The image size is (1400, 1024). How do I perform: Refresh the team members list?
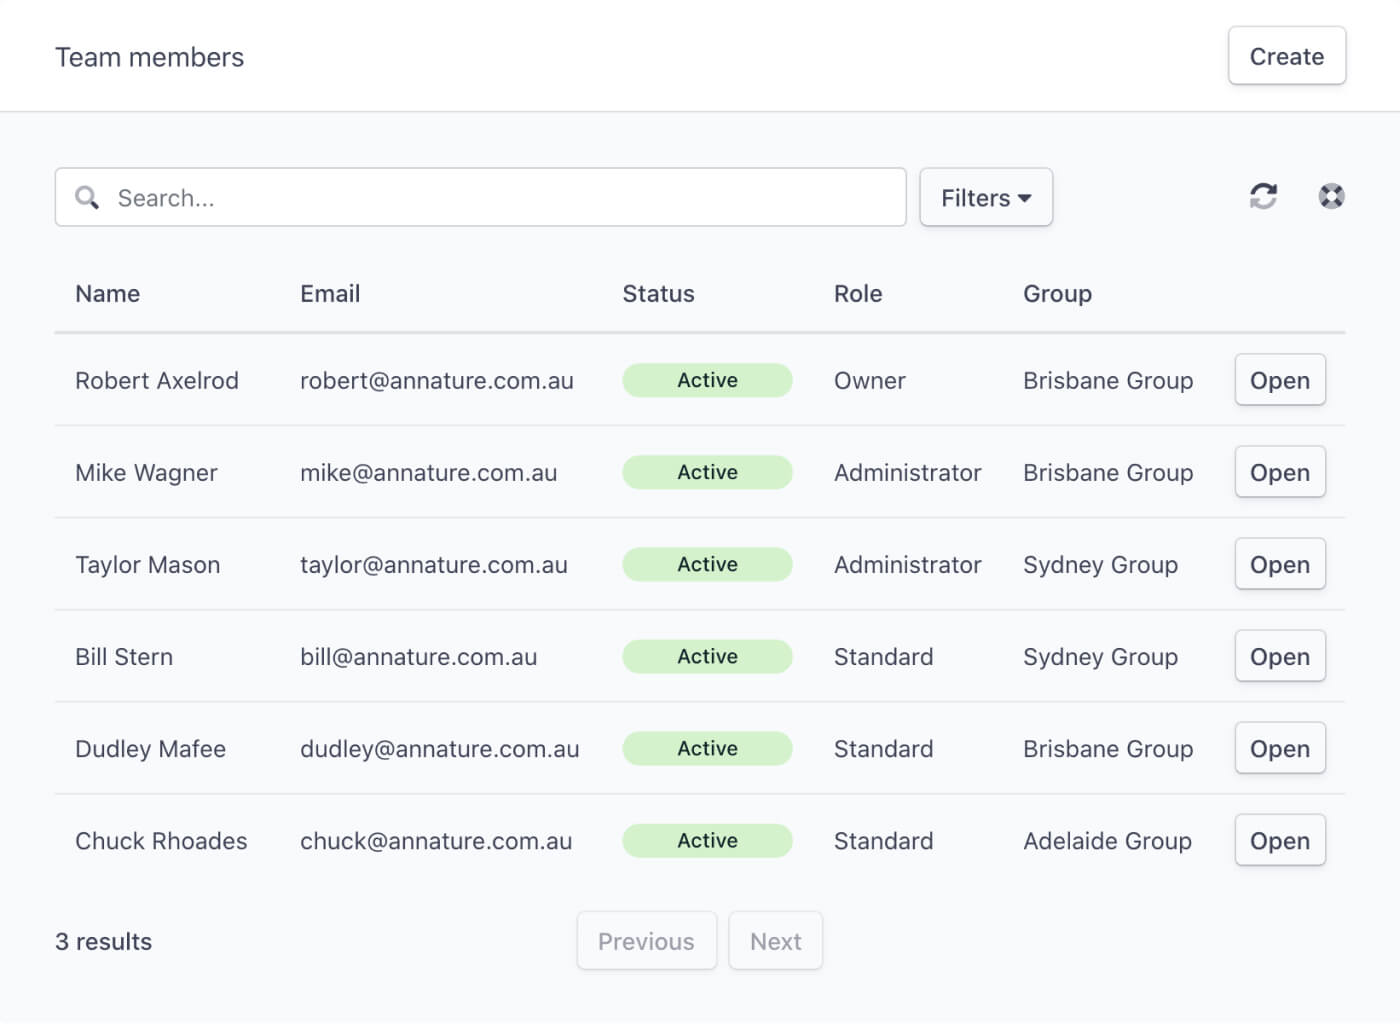(x=1262, y=196)
